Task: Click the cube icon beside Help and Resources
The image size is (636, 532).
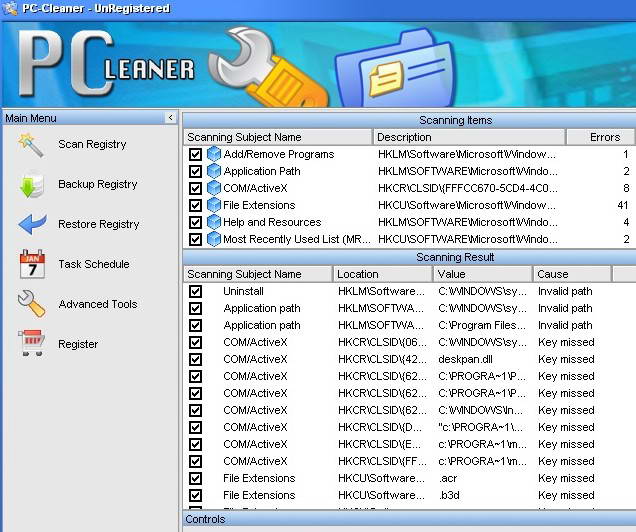Action: (x=213, y=222)
